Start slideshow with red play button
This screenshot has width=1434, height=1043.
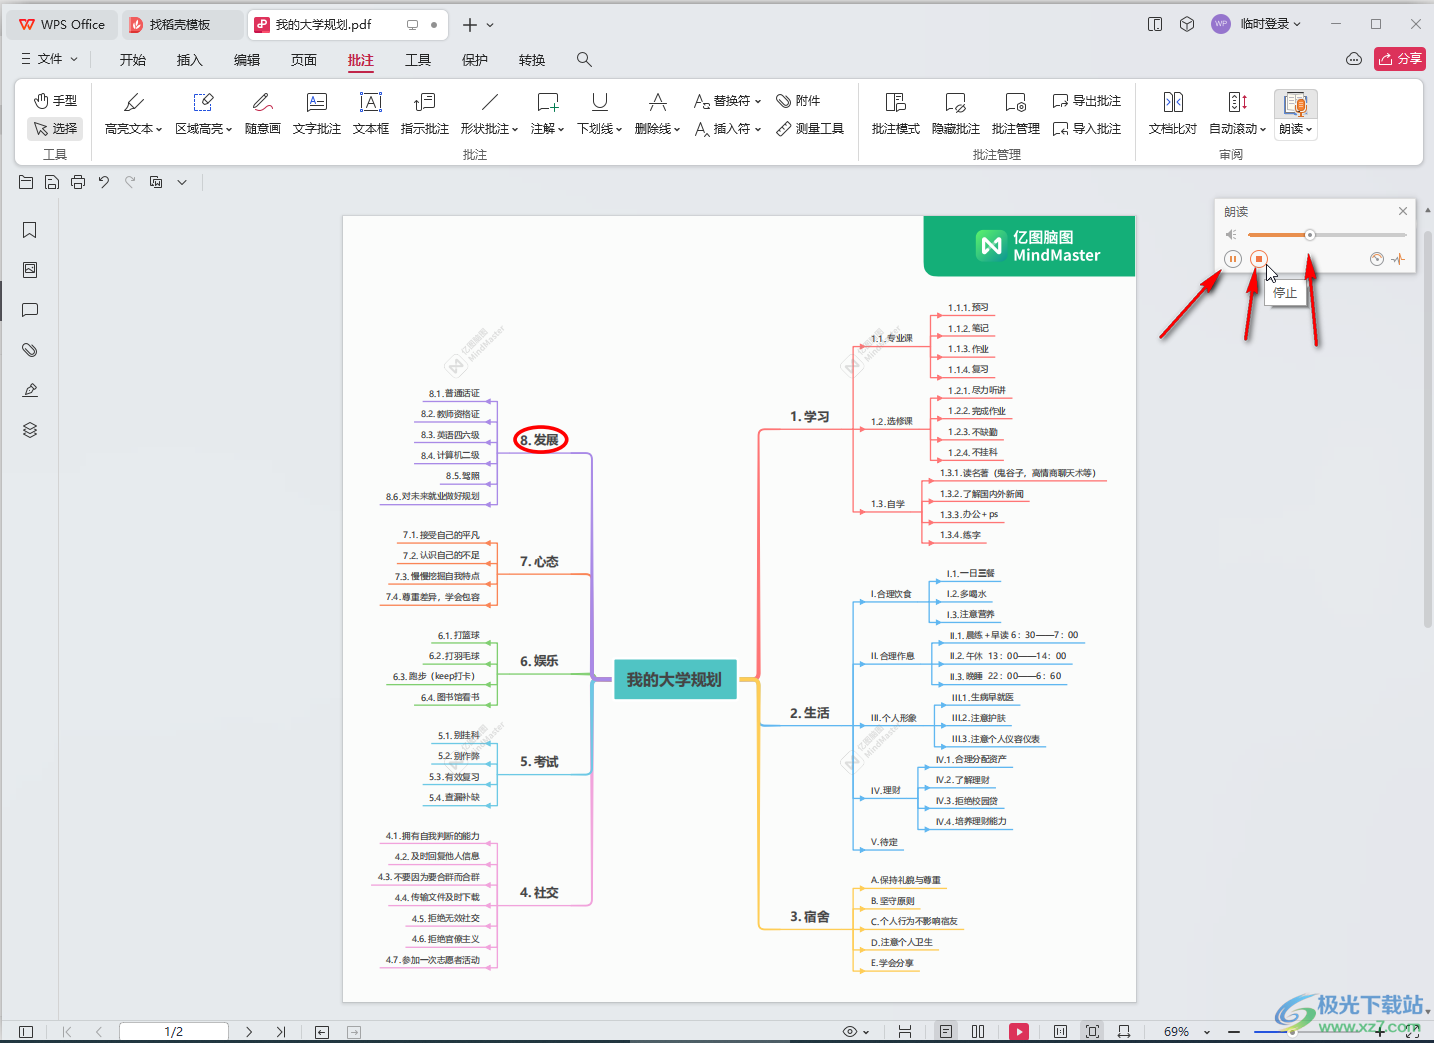[x=1019, y=1031]
